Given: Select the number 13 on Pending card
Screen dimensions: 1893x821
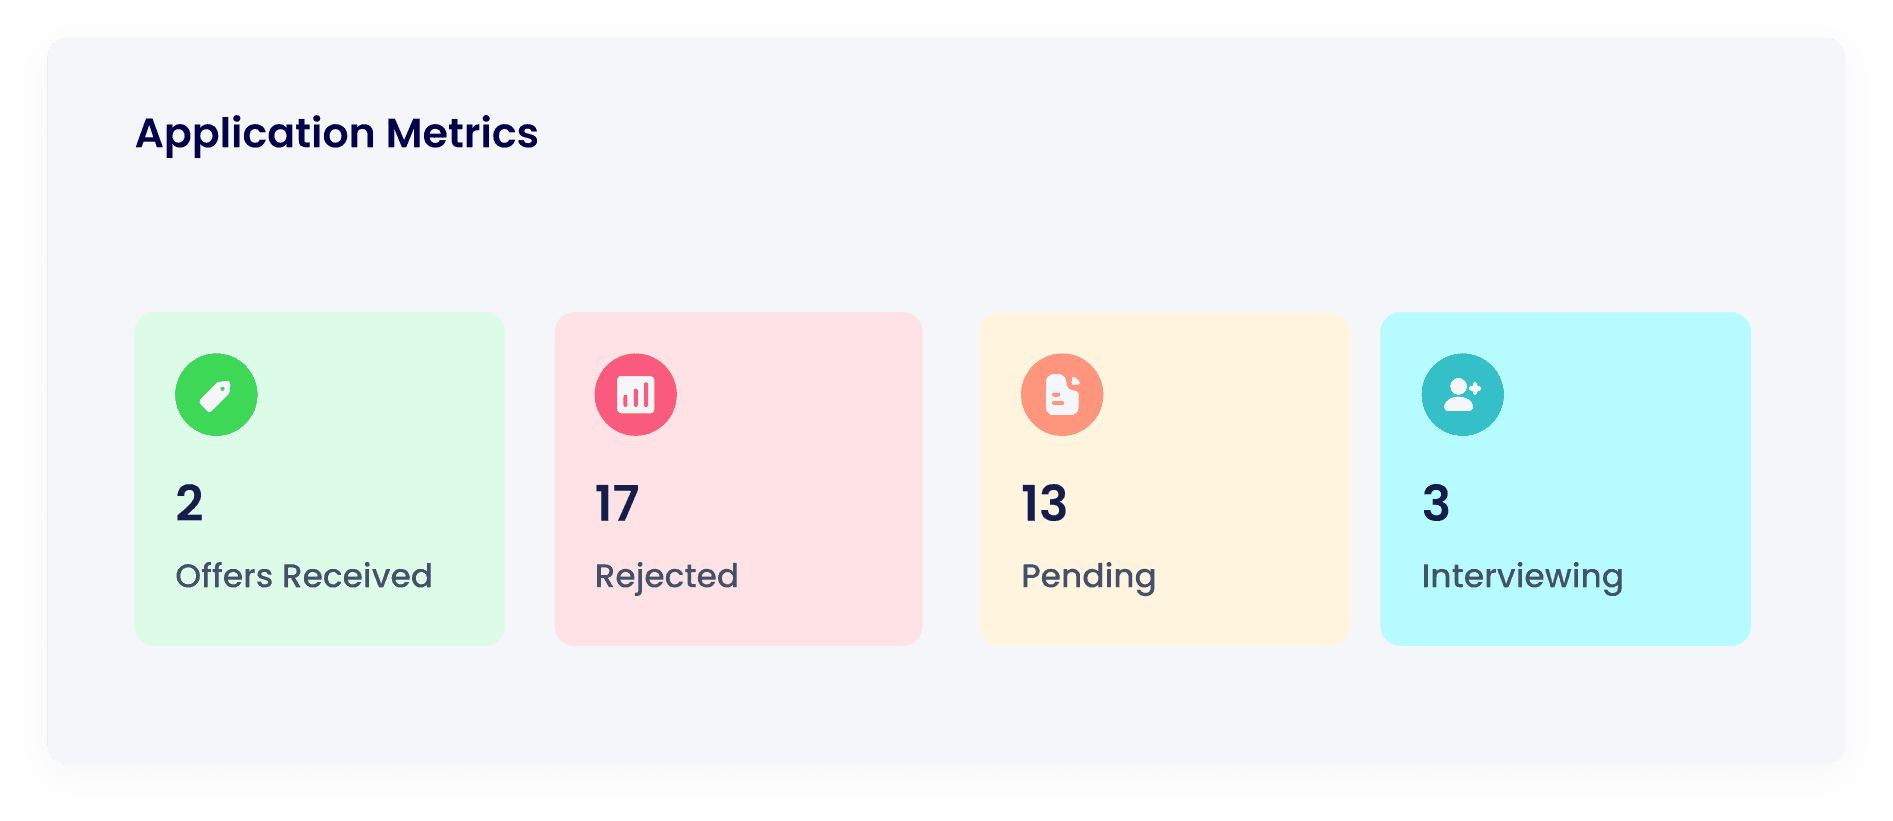Looking at the screenshot, I should tap(1043, 503).
